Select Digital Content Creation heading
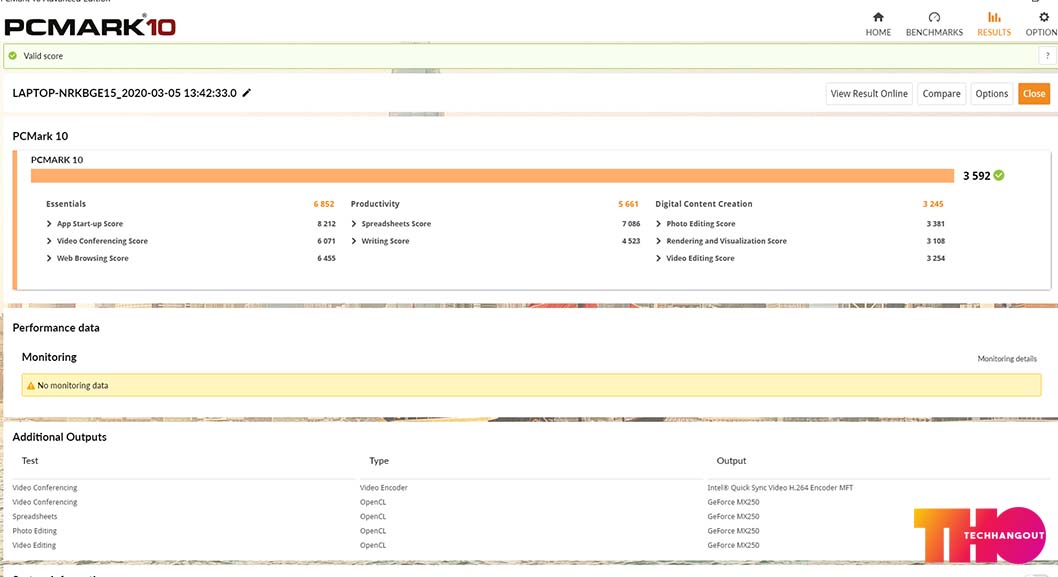This screenshot has height=577, width=1058. pyautogui.click(x=704, y=204)
